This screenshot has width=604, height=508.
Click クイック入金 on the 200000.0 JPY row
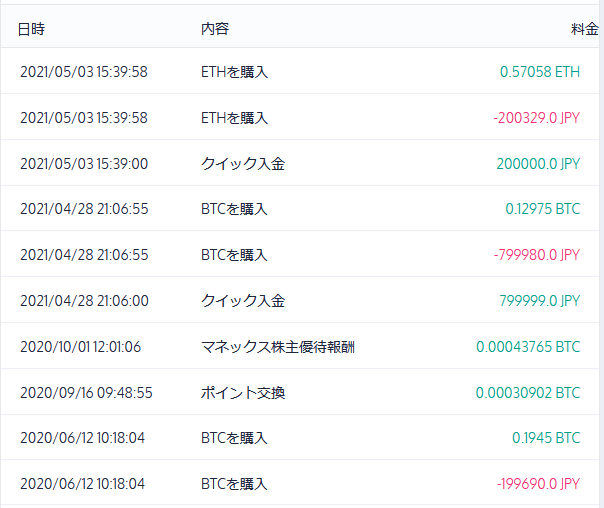(243, 164)
